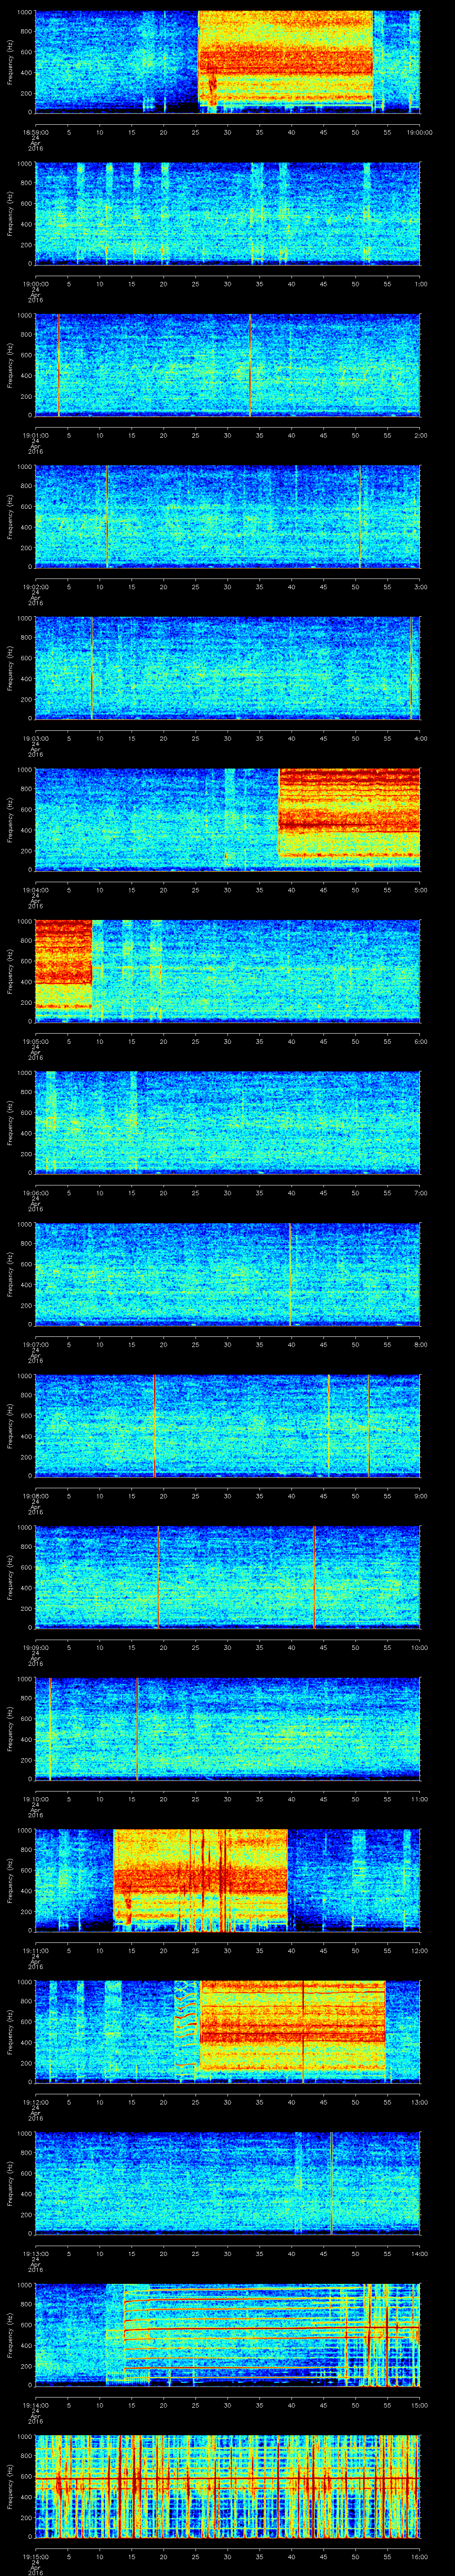Click the 13:00 end time label
Screen dimensions: 455x2576
pyautogui.click(x=420, y=2101)
